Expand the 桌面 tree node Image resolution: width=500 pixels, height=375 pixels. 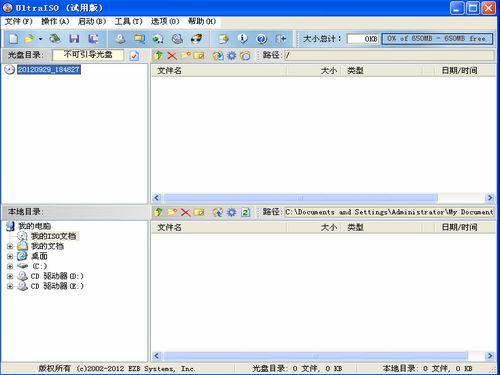[10, 256]
